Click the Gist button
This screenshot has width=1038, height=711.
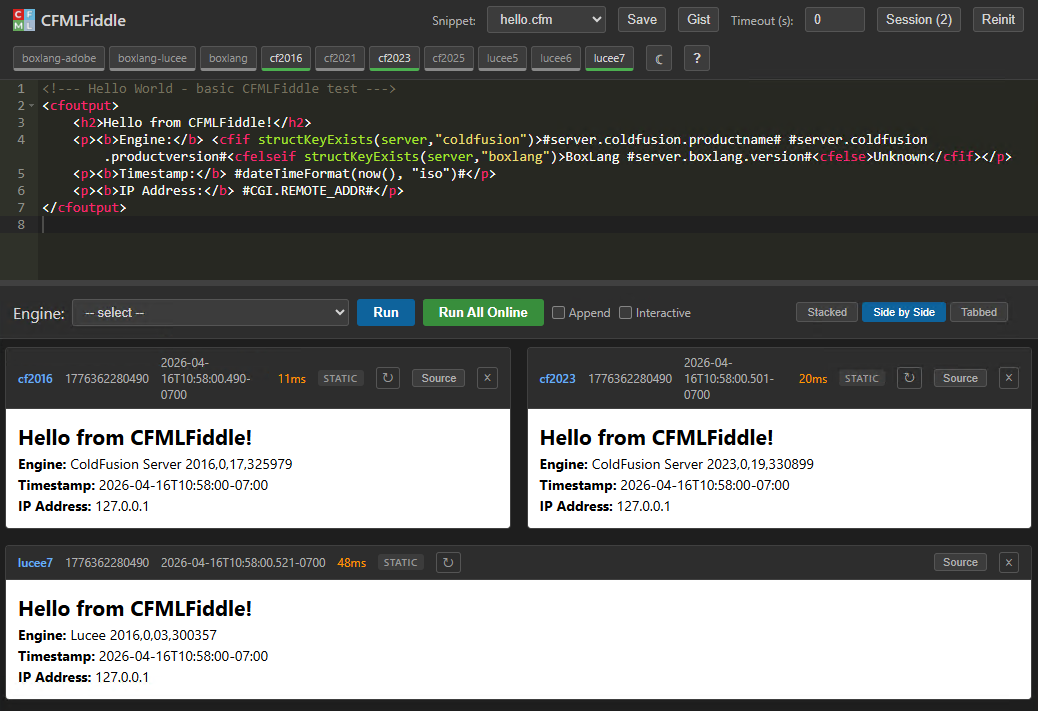coord(698,20)
